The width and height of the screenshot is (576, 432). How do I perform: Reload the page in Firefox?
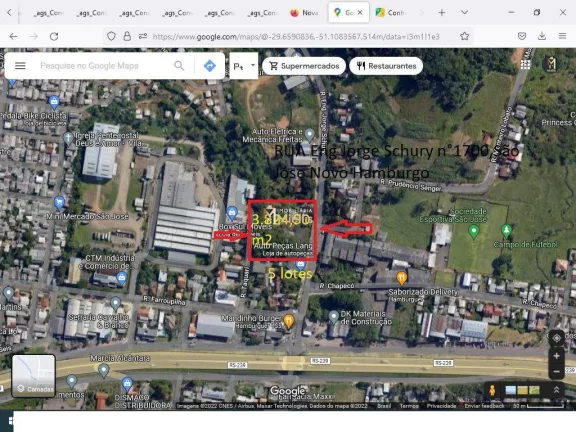[54, 36]
